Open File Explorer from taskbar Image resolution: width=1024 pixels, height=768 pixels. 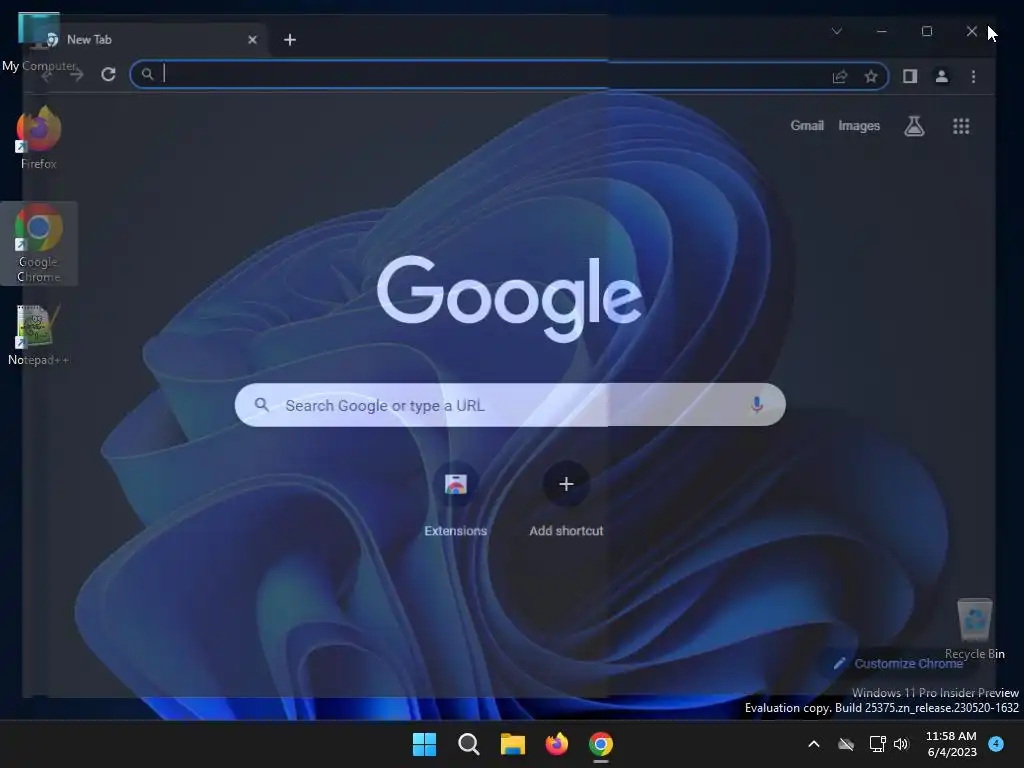[x=513, y=744]
